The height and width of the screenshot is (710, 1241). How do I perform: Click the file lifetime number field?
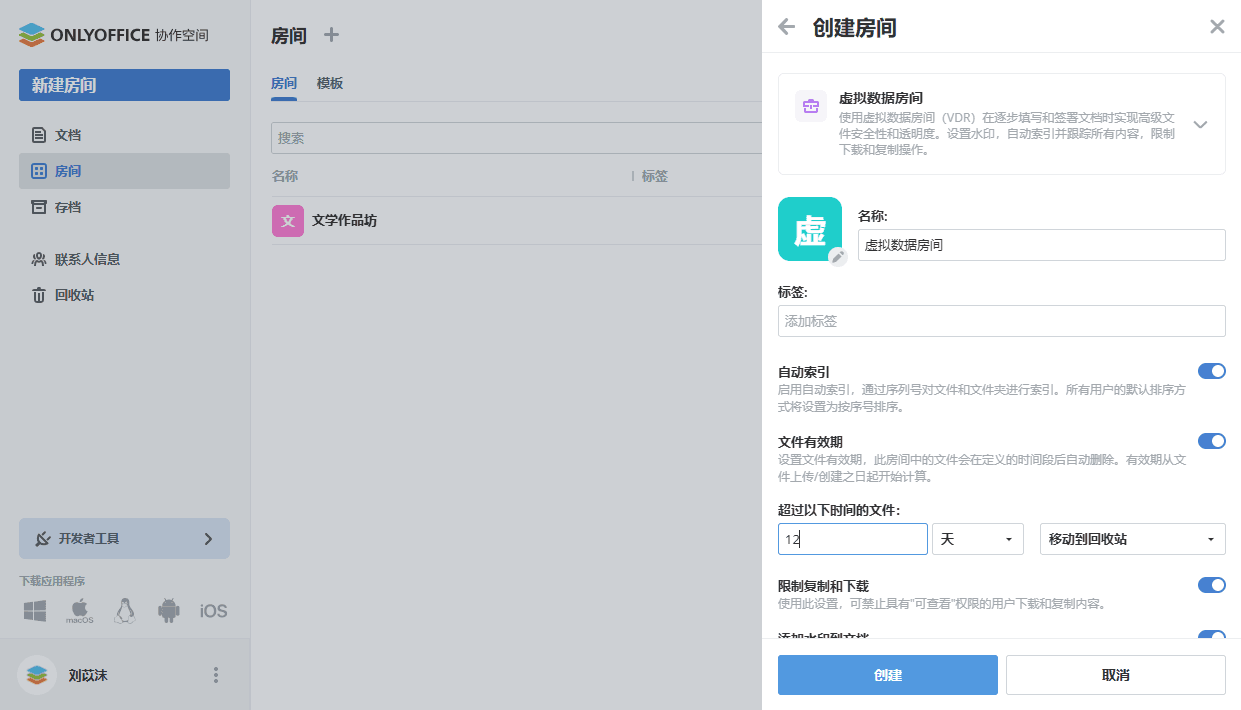[x=853, y=539]
